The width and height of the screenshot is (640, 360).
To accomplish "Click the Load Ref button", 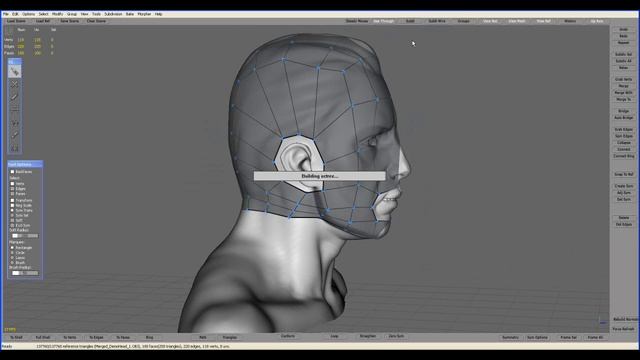I will click(x=43, y=21).
